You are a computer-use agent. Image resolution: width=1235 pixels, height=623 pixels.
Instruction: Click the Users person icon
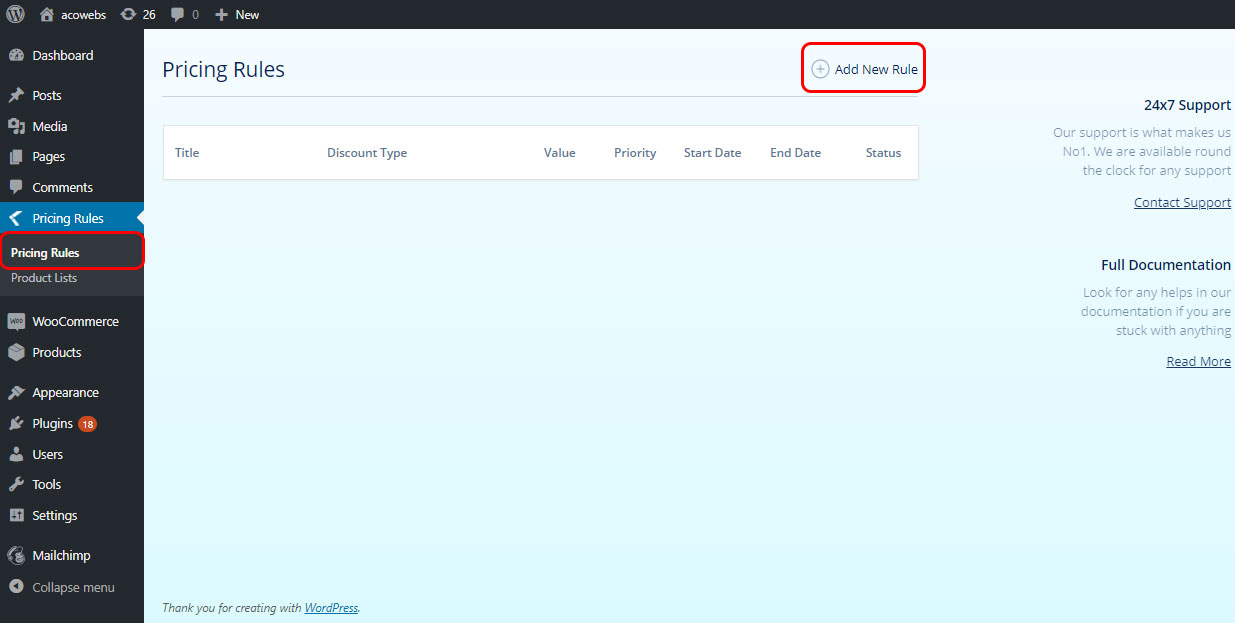16,454
